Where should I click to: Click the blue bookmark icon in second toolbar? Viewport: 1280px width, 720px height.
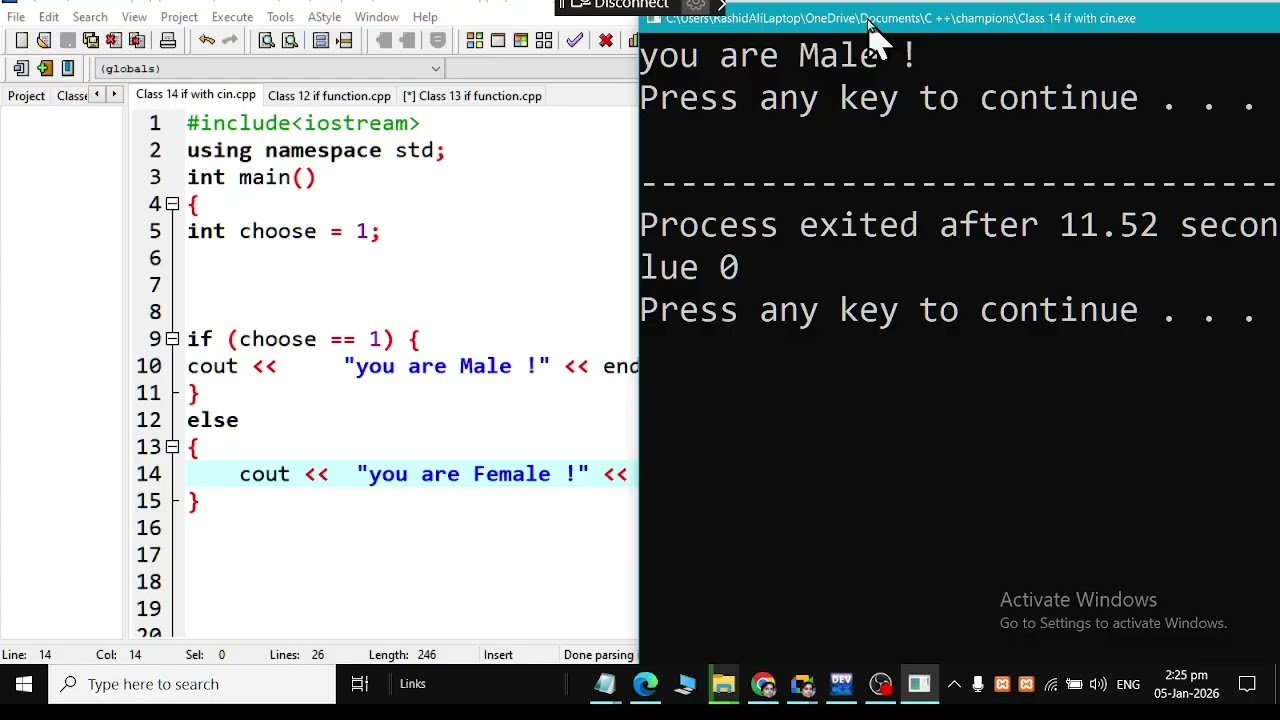[x=68, y=68]
